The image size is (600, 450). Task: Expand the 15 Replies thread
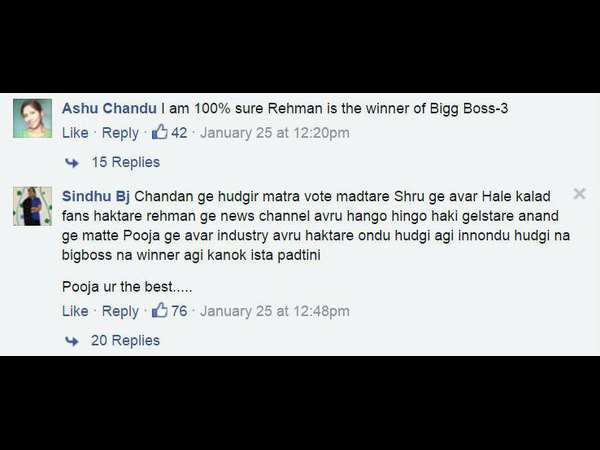pyautogui.click(x=126, y=162)
